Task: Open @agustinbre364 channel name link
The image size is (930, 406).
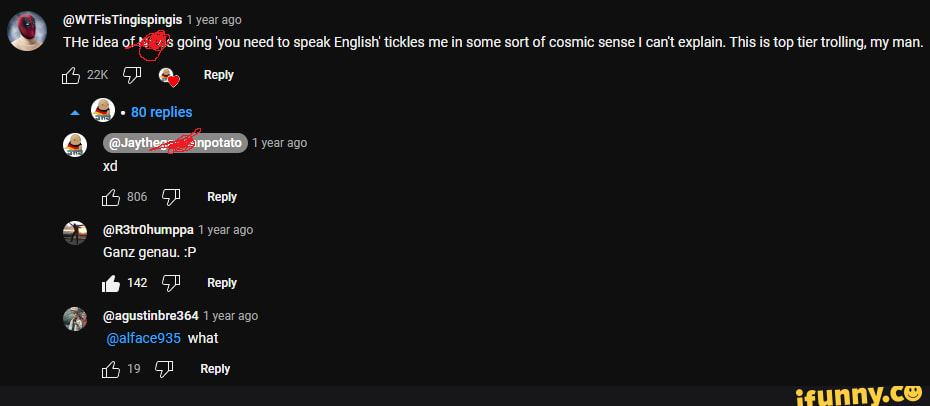Action: click(x=150, y=315)
